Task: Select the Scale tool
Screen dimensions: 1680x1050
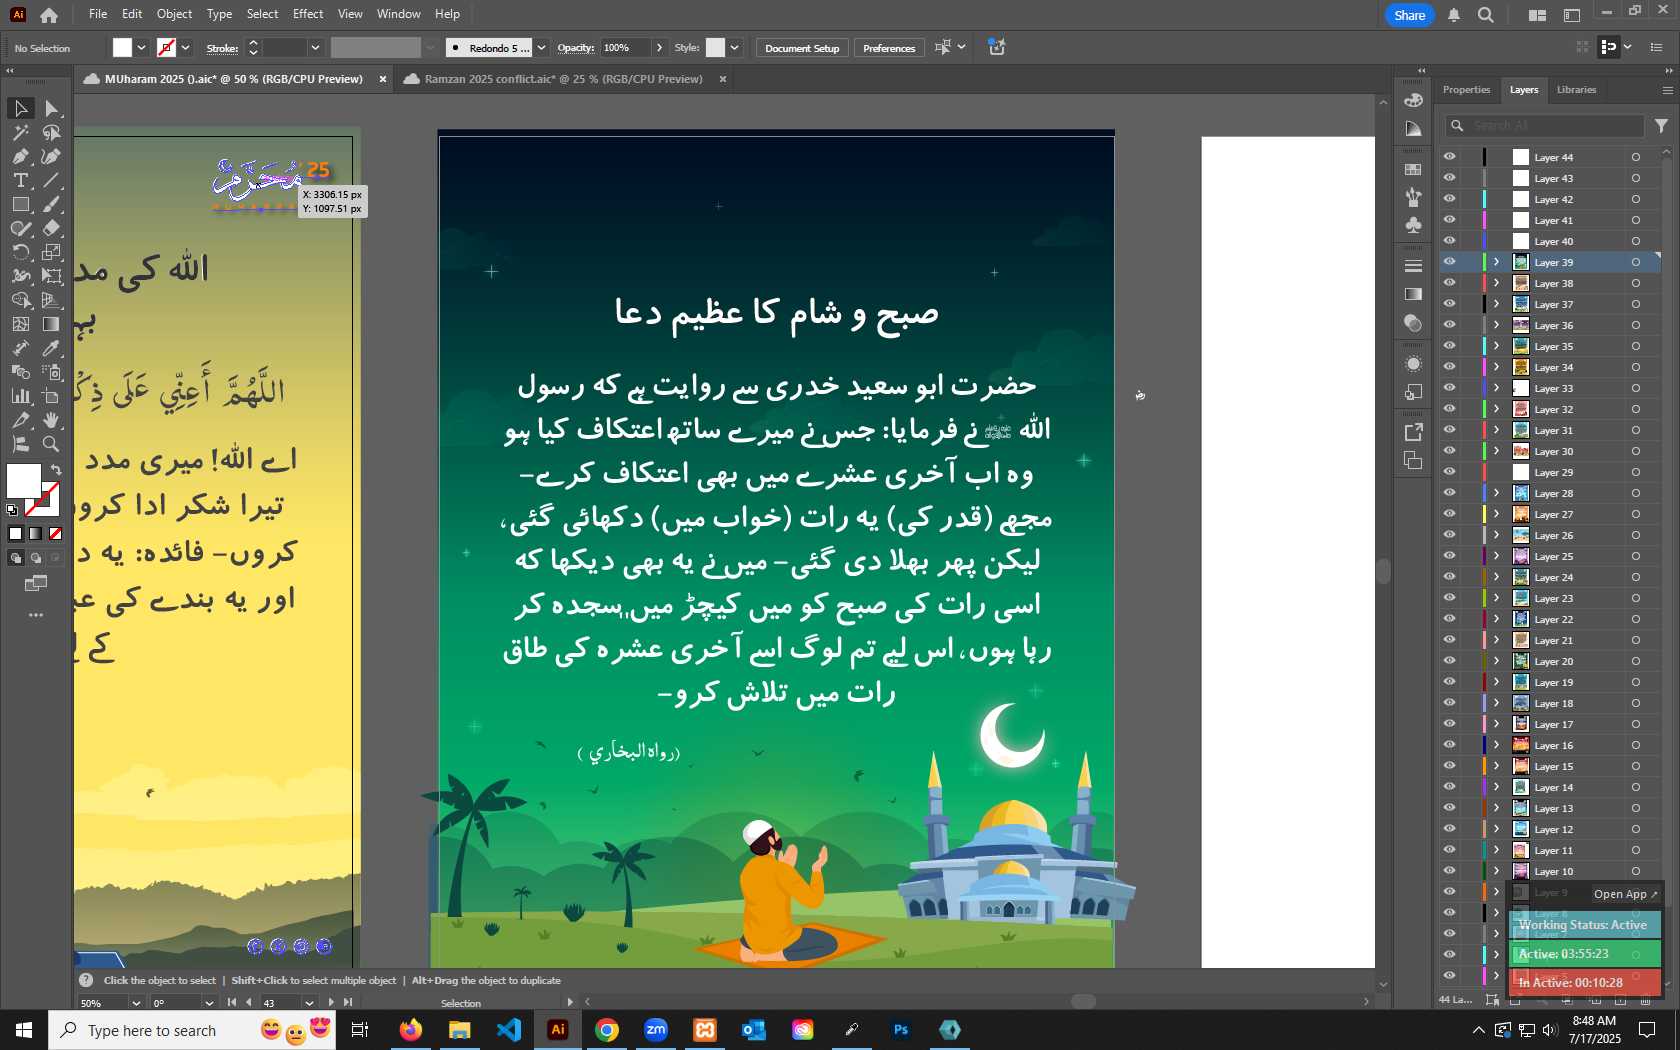Action: (52, 252)
